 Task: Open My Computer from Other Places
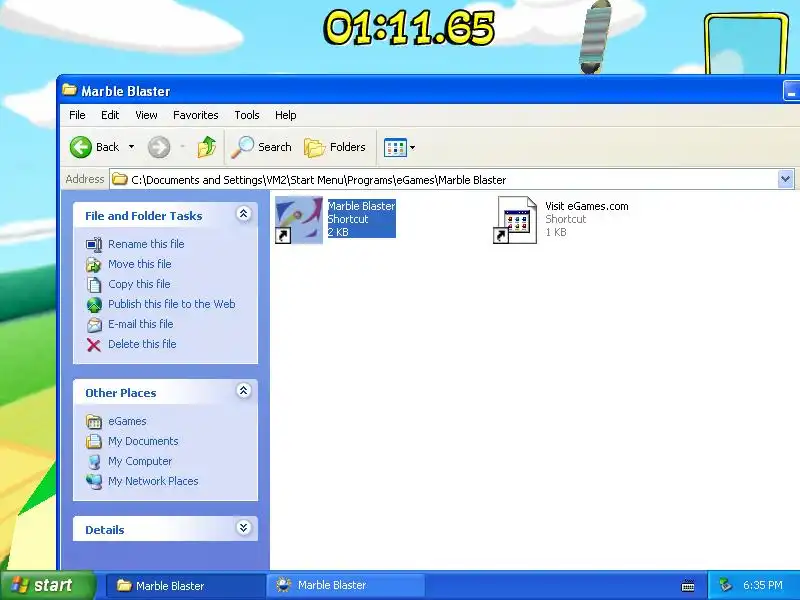(140, 461)
